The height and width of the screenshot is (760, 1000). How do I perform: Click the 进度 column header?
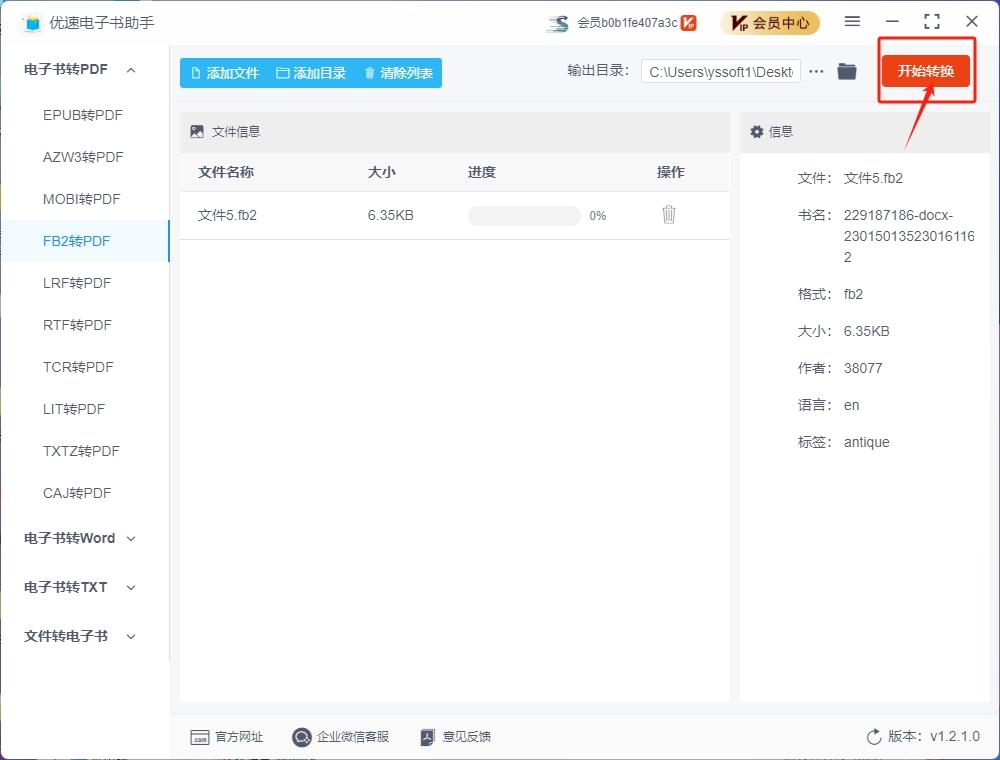pyautogui.click(x=482, y=172)
